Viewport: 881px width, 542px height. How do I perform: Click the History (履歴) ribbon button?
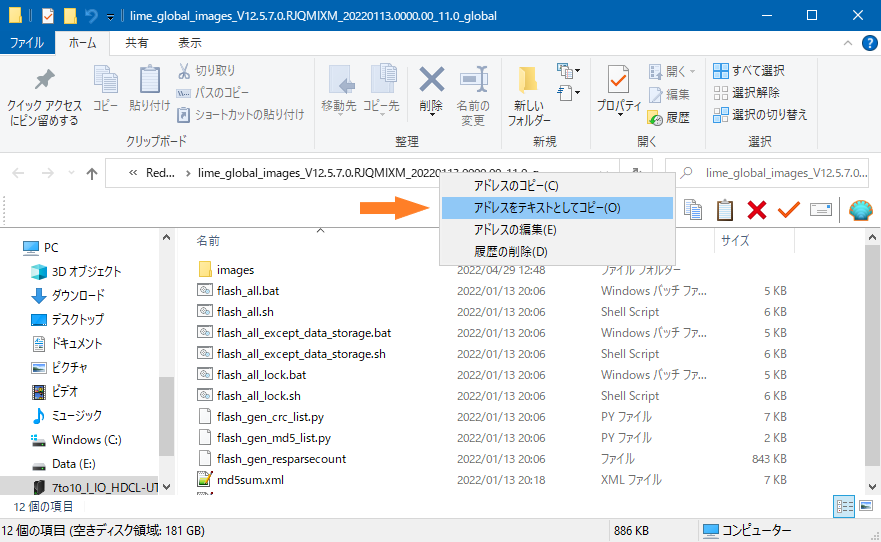[669, 117]
